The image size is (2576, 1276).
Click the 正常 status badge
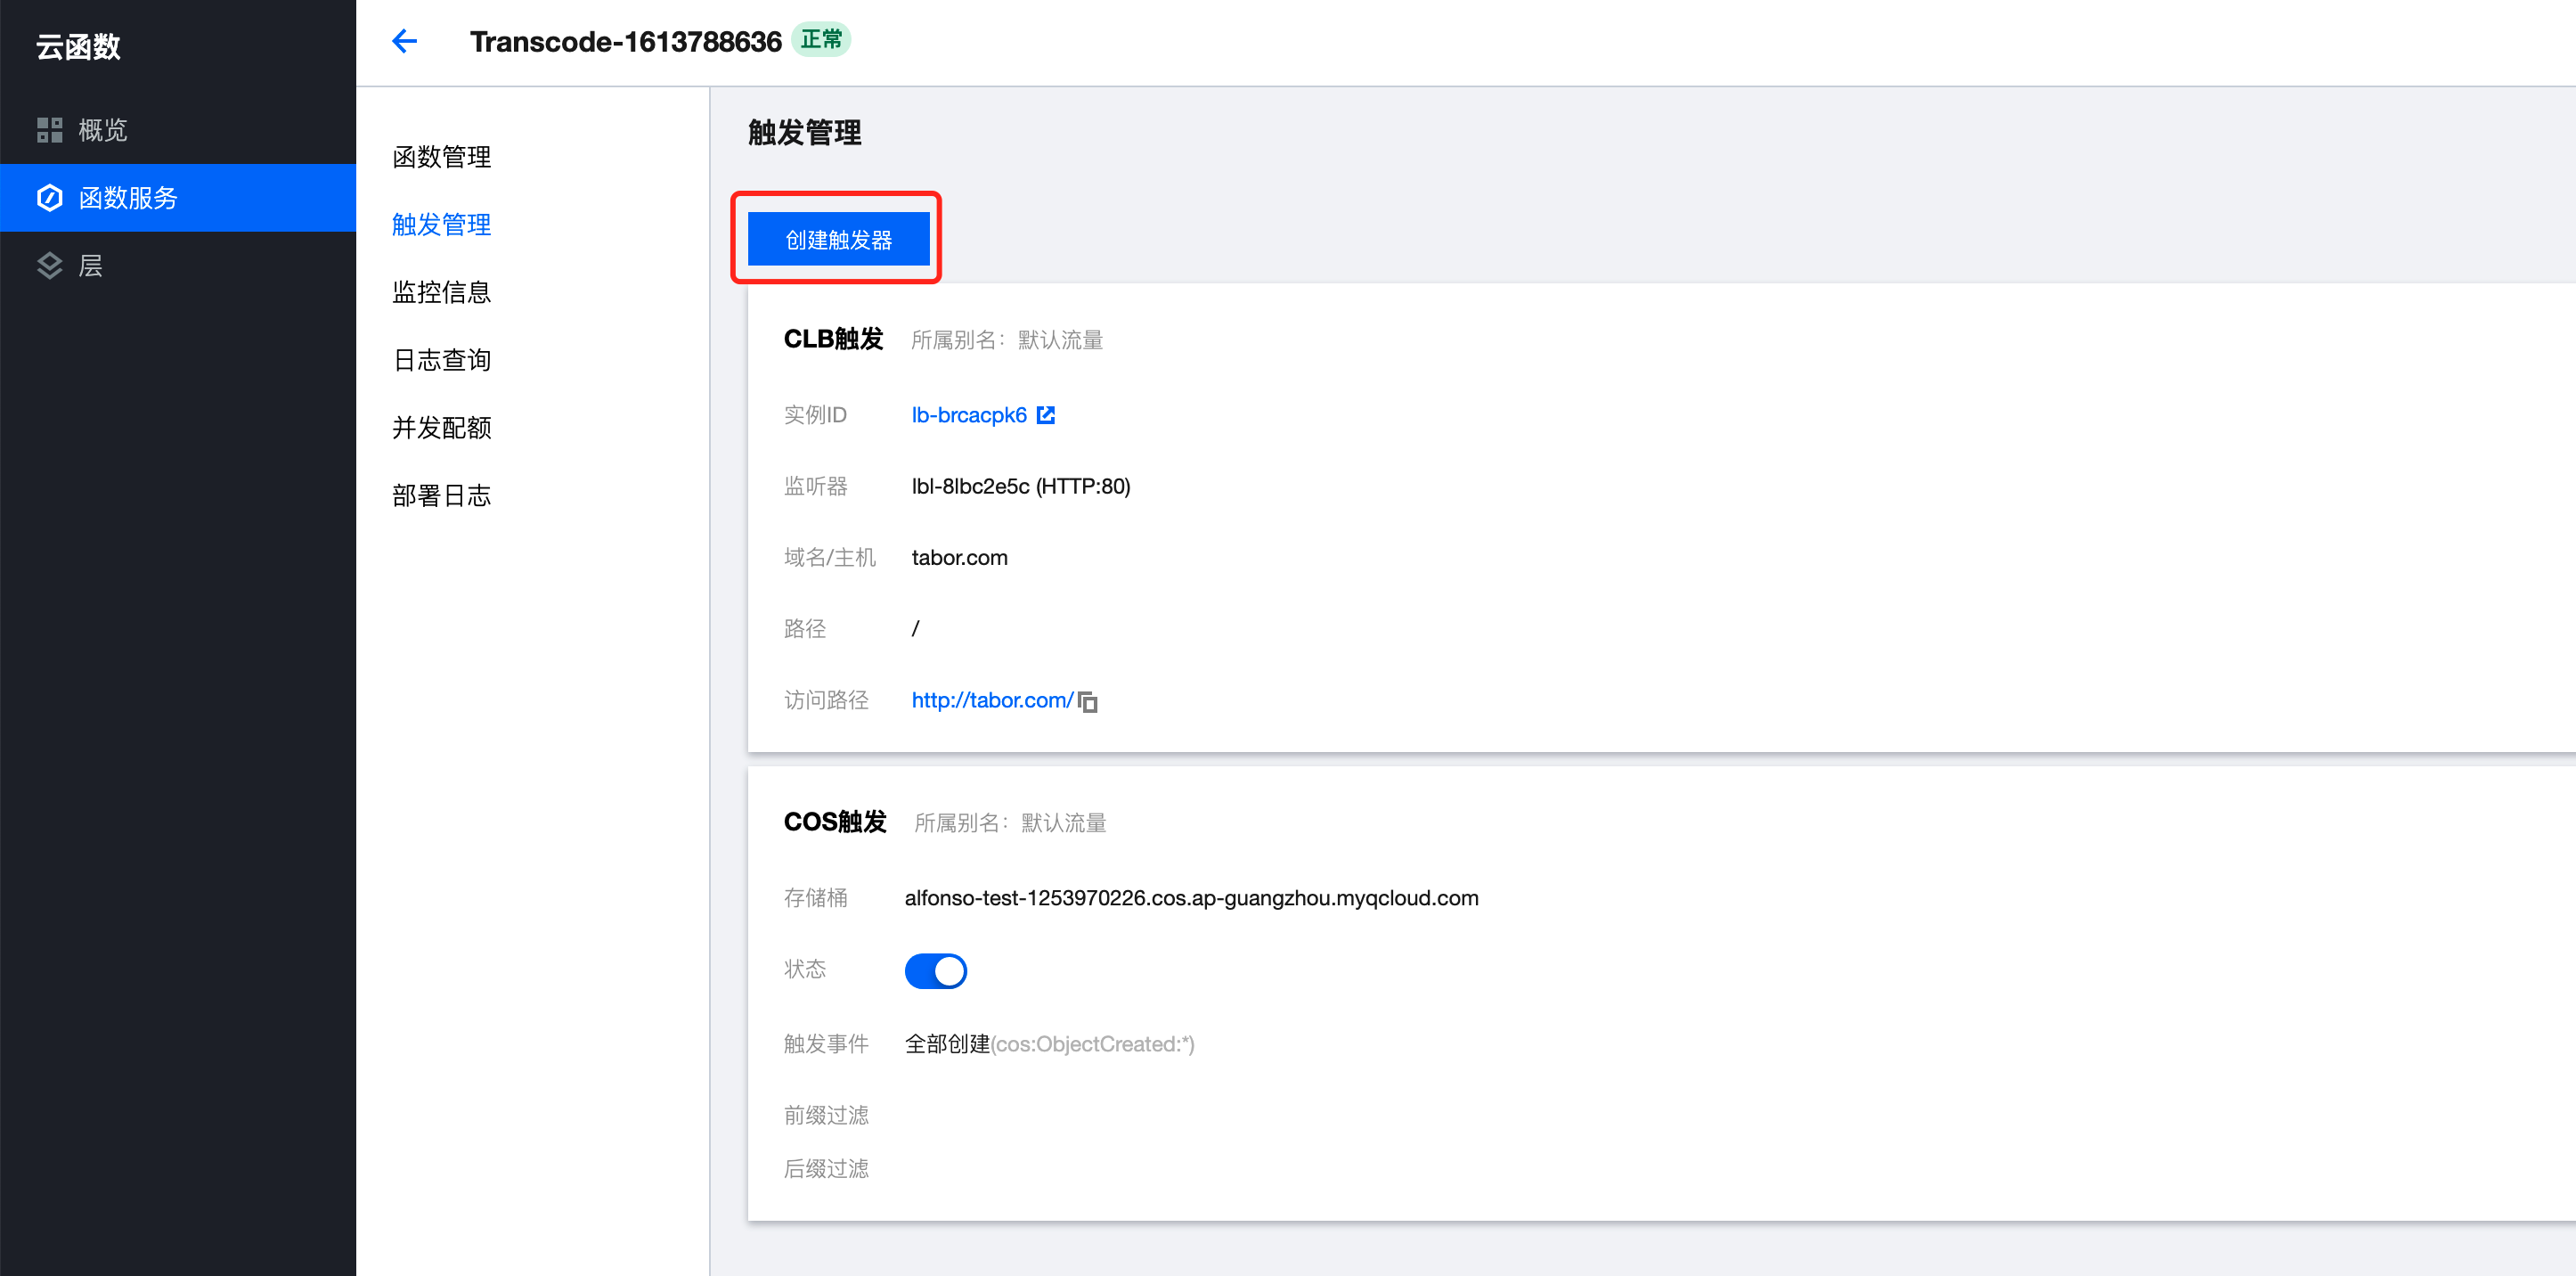(821, 39)
